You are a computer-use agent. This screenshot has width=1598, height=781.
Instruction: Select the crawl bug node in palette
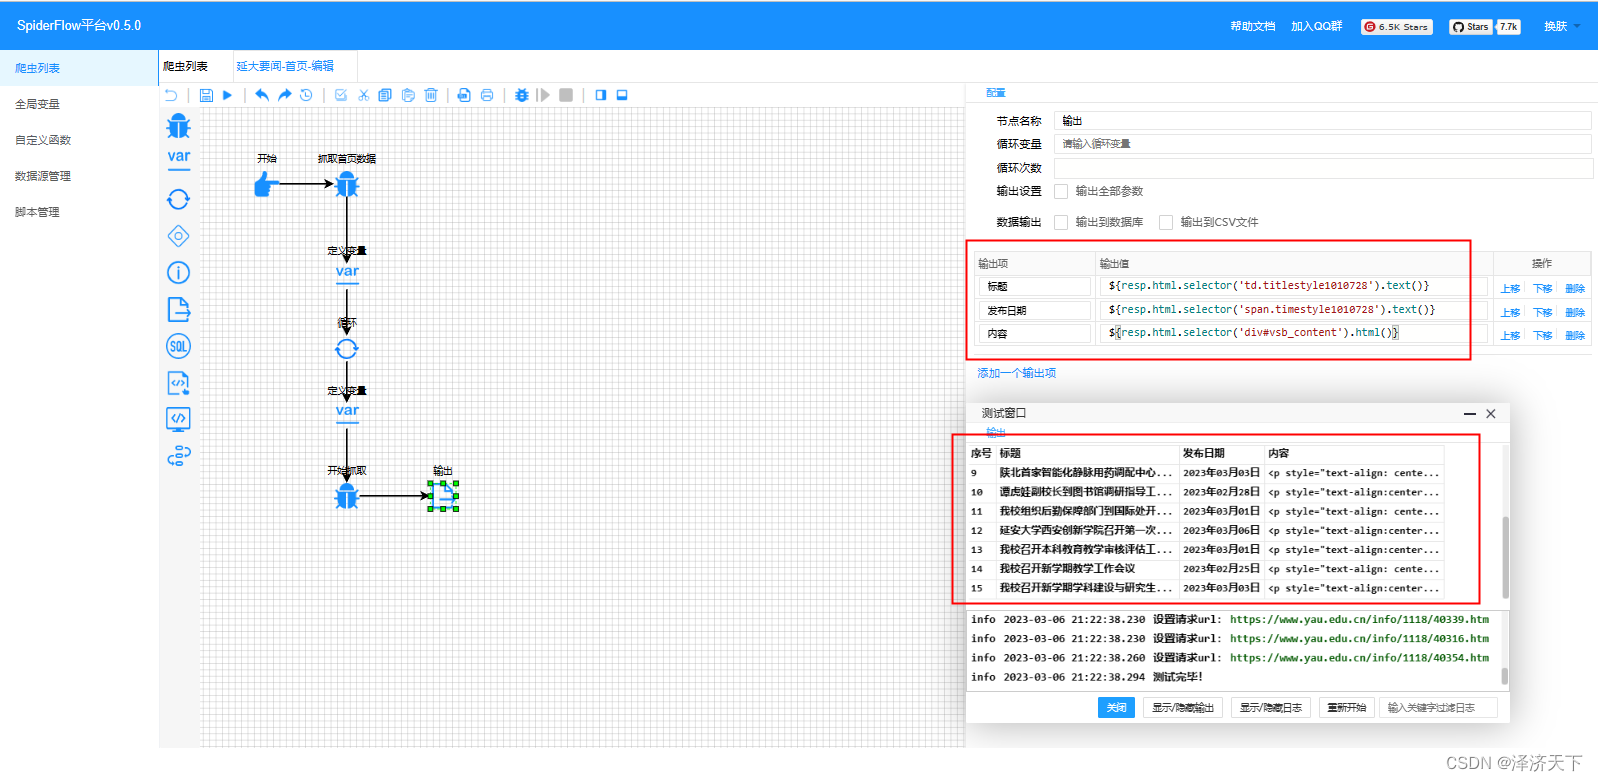pos(178,126)
